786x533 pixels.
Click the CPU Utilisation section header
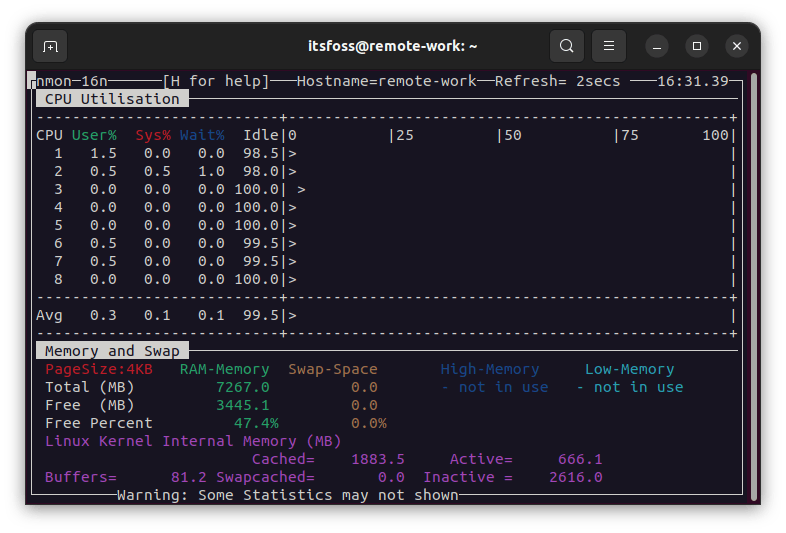112,99
